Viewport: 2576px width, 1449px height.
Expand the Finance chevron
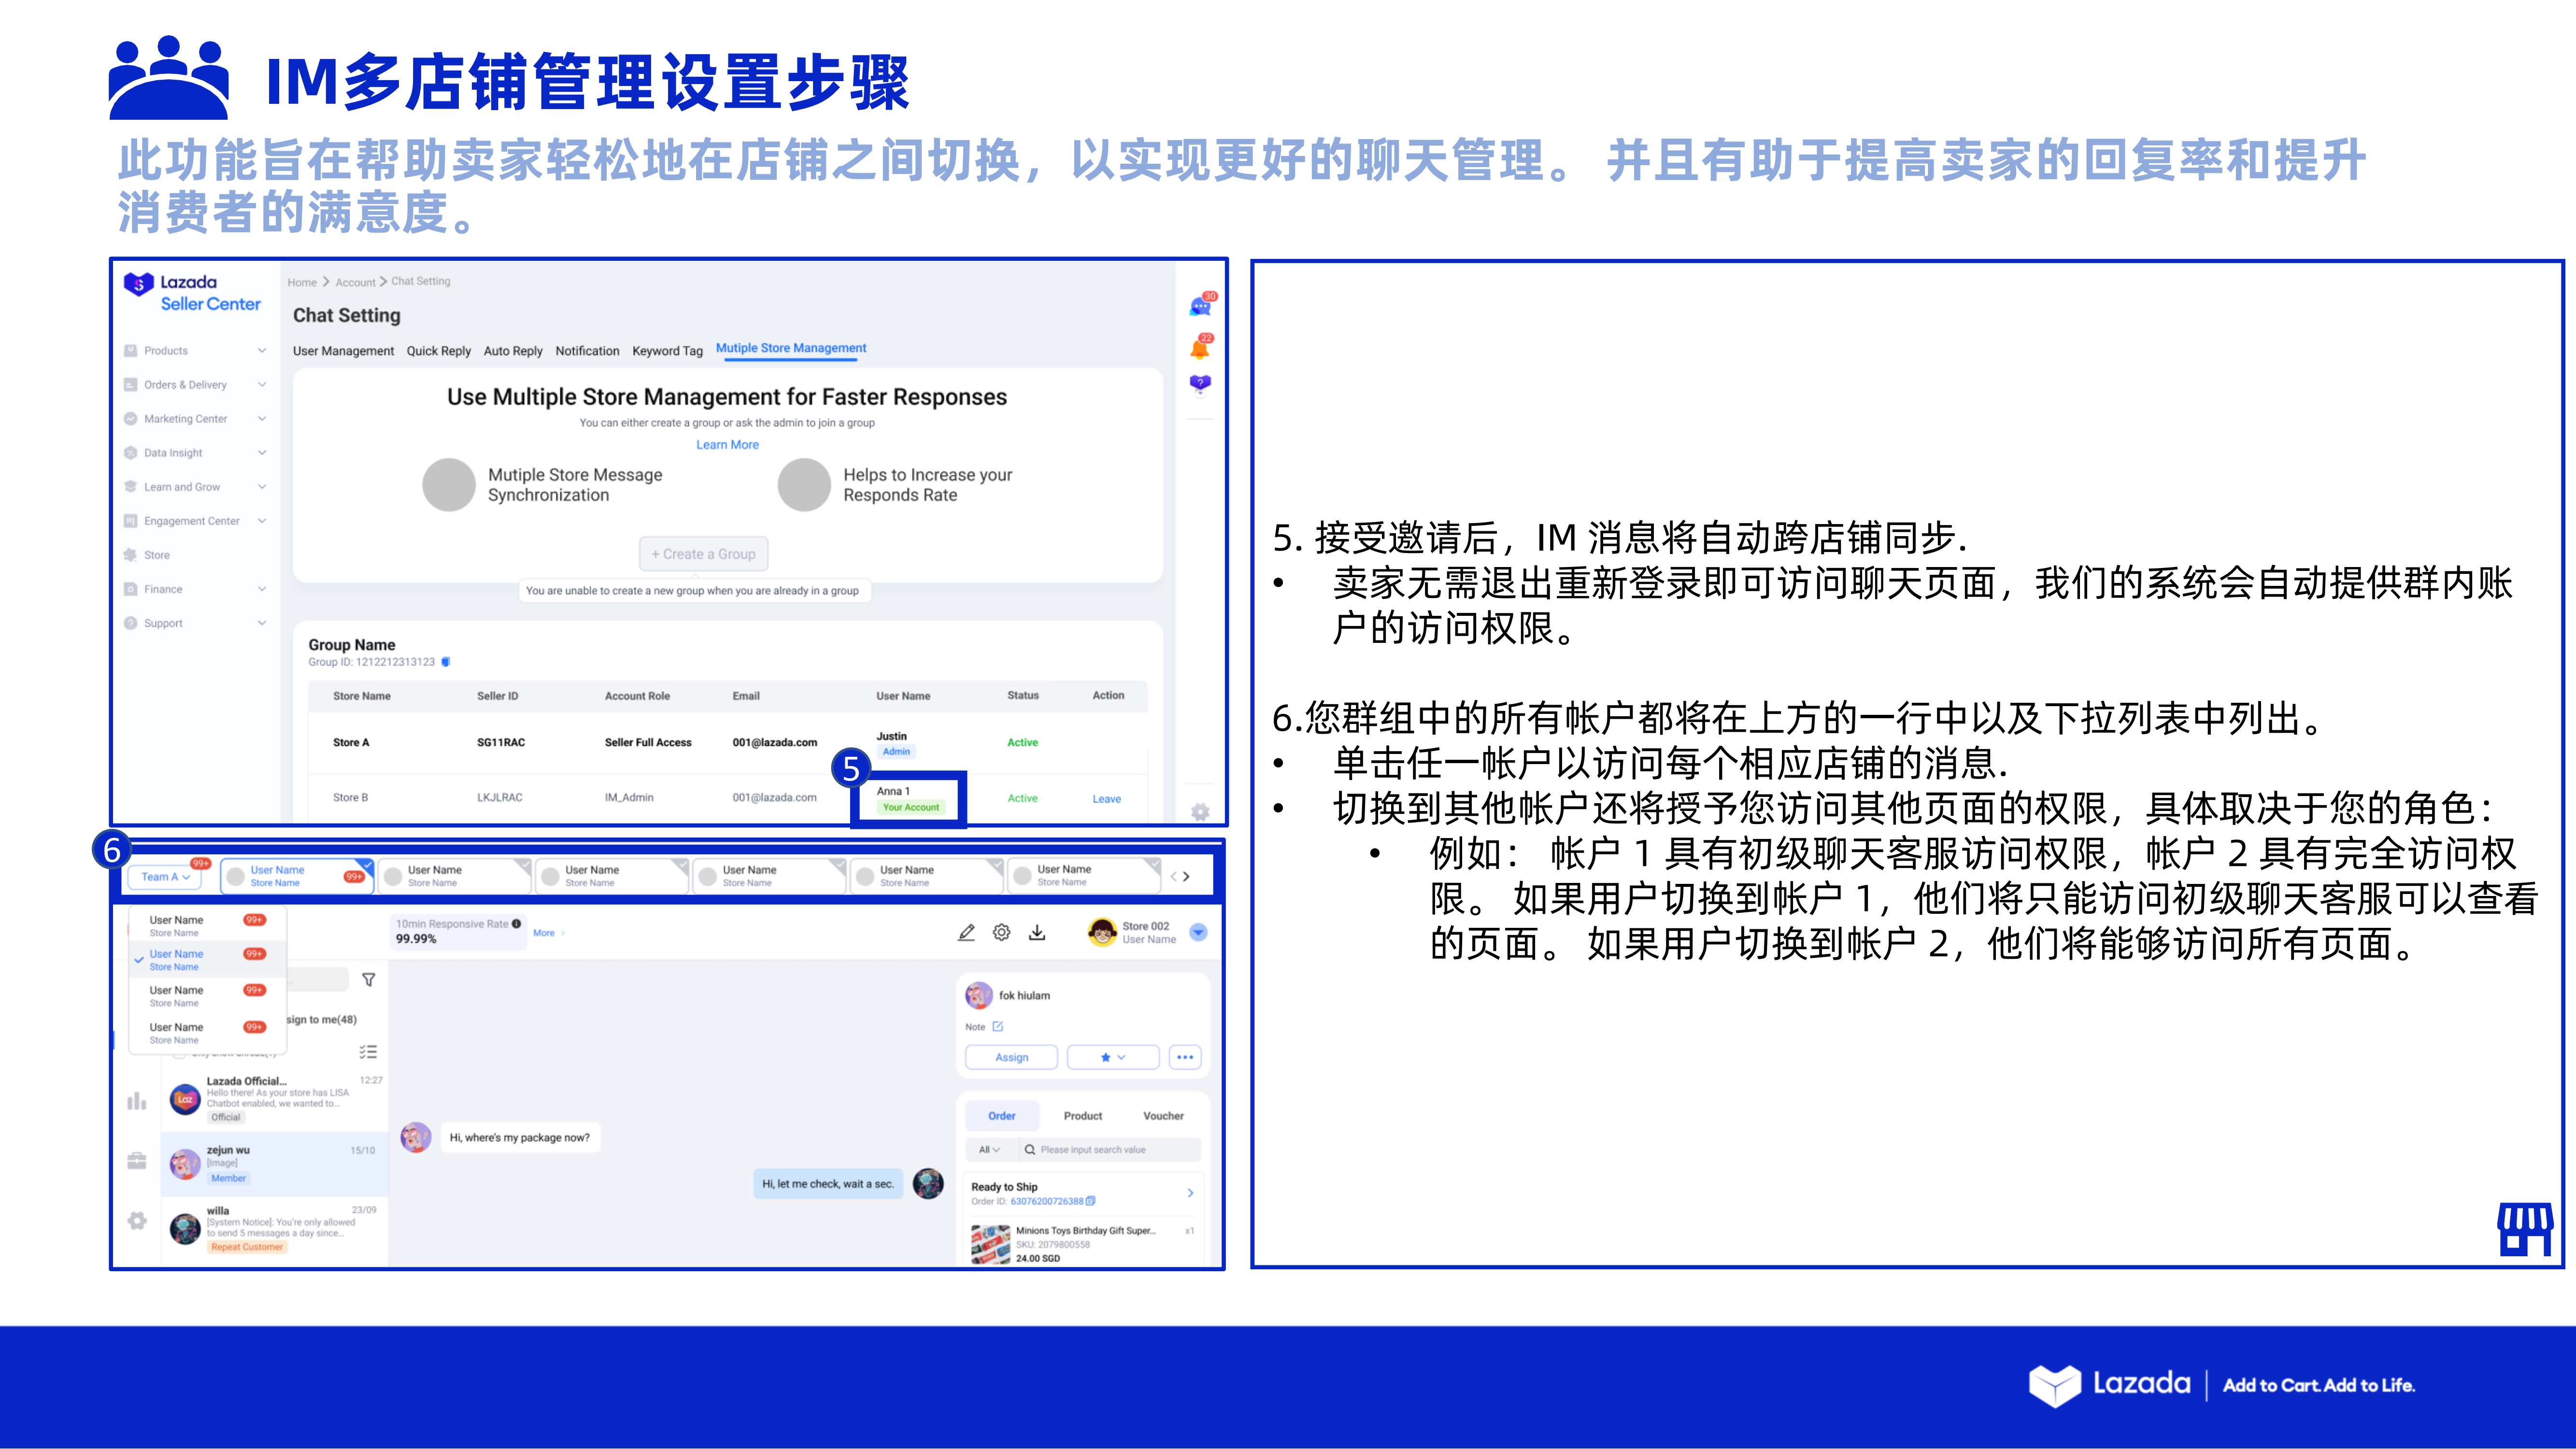[x=262, y=589]
